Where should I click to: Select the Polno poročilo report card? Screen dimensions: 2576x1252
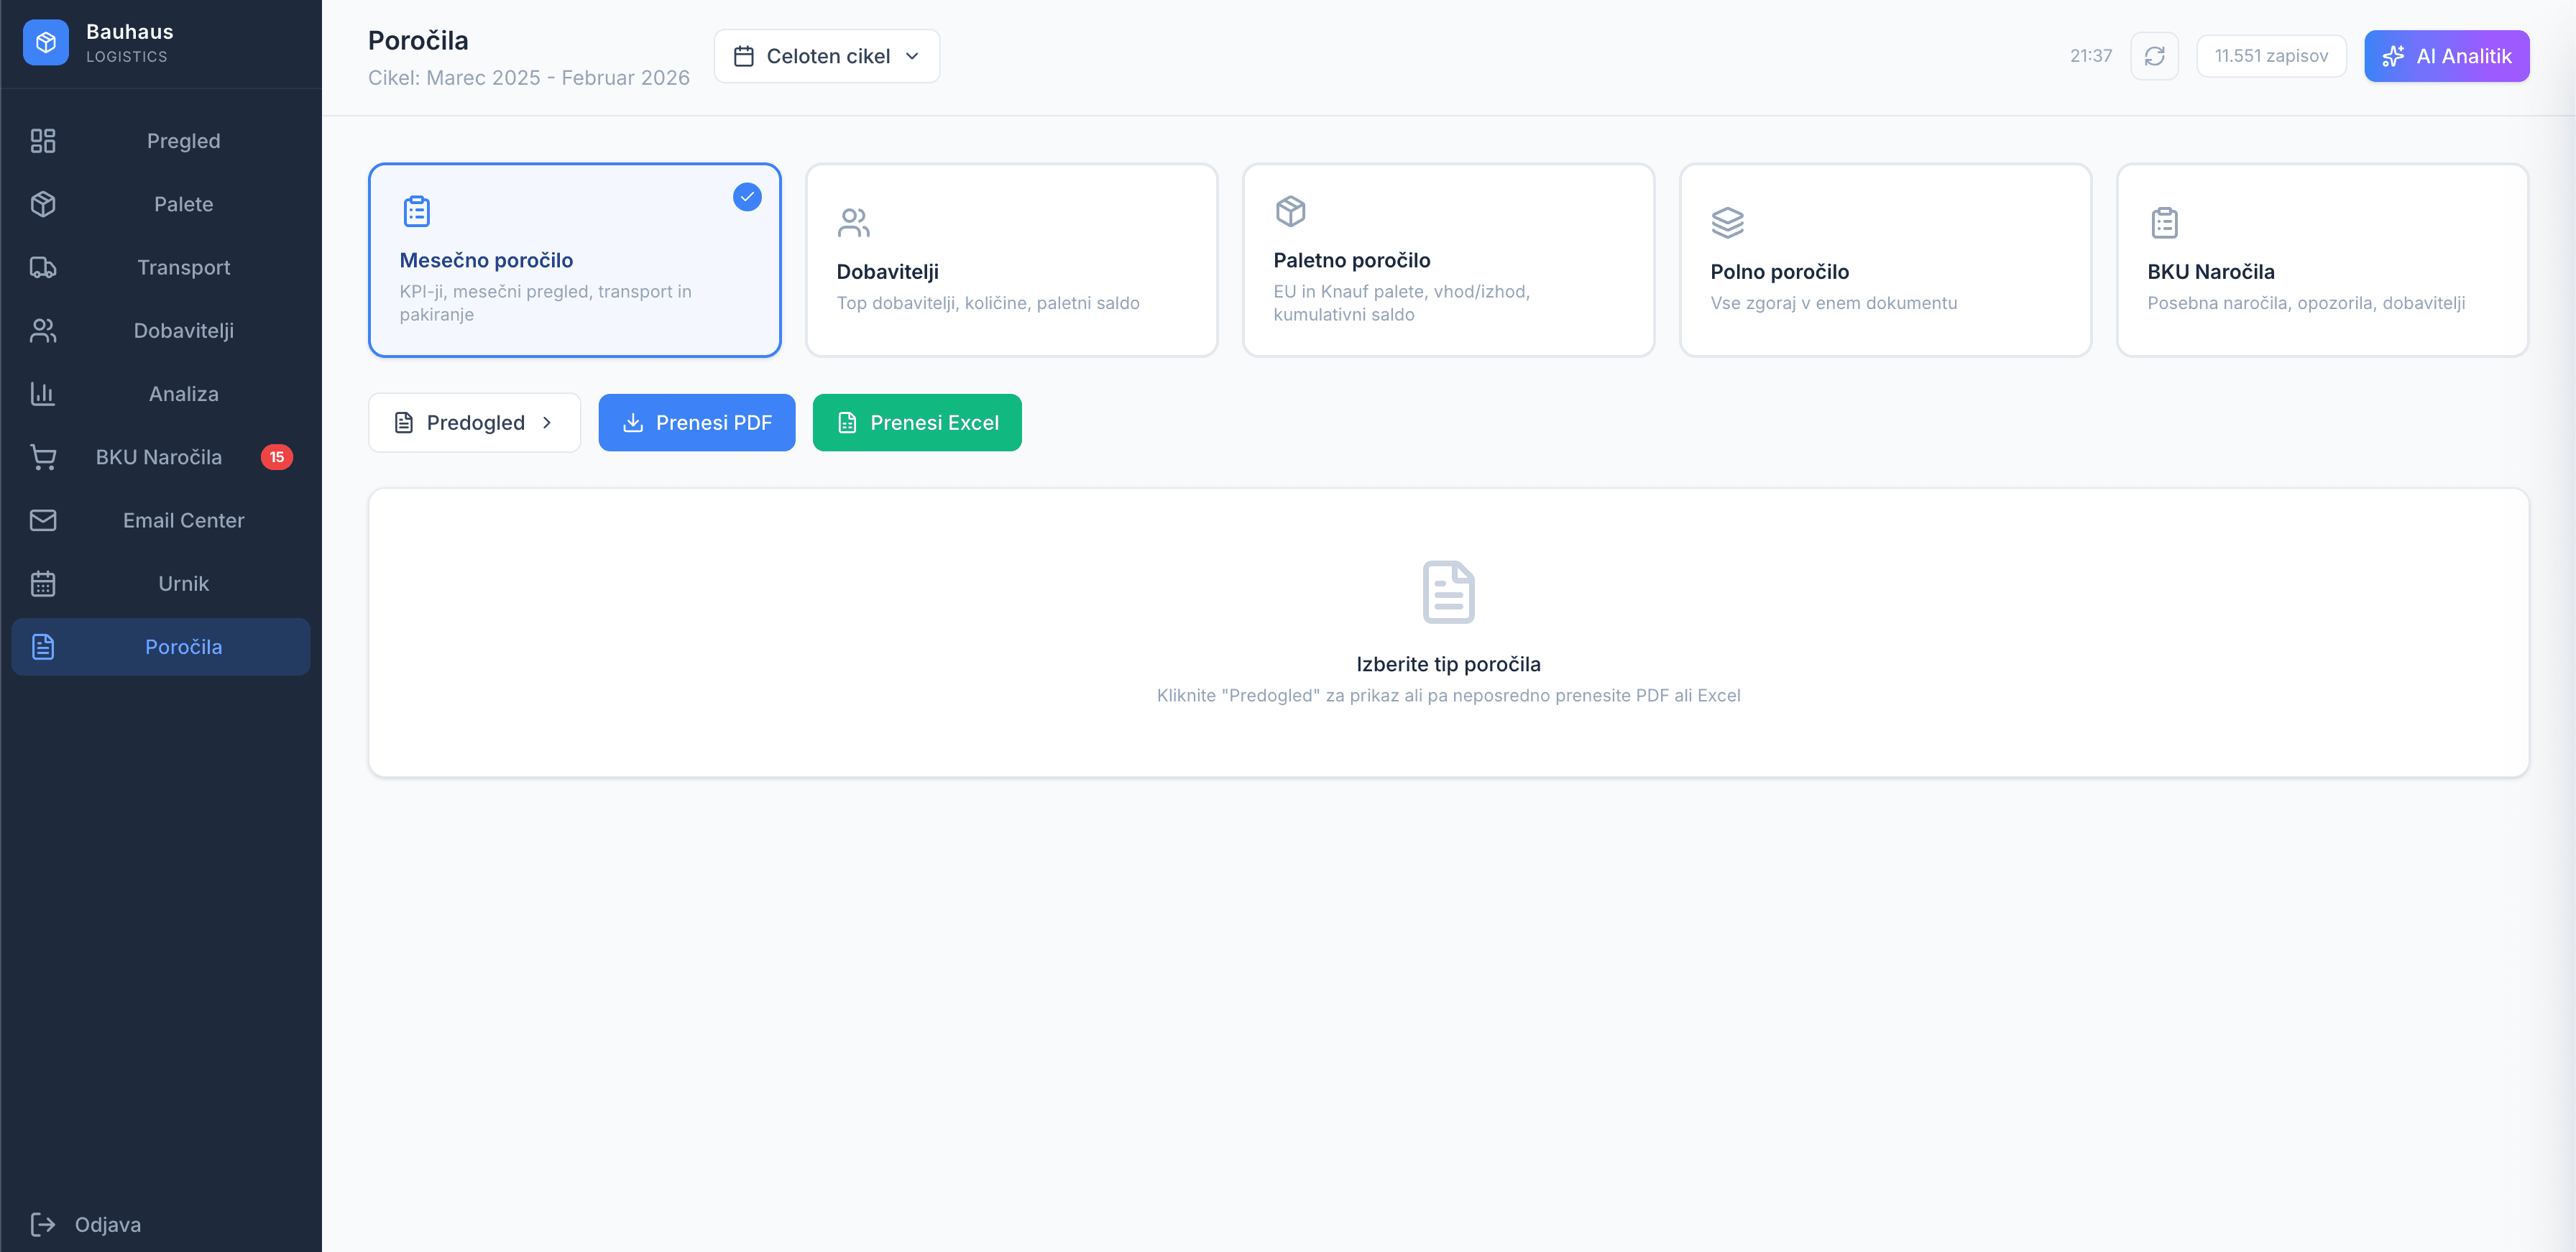pos(1885,260)
